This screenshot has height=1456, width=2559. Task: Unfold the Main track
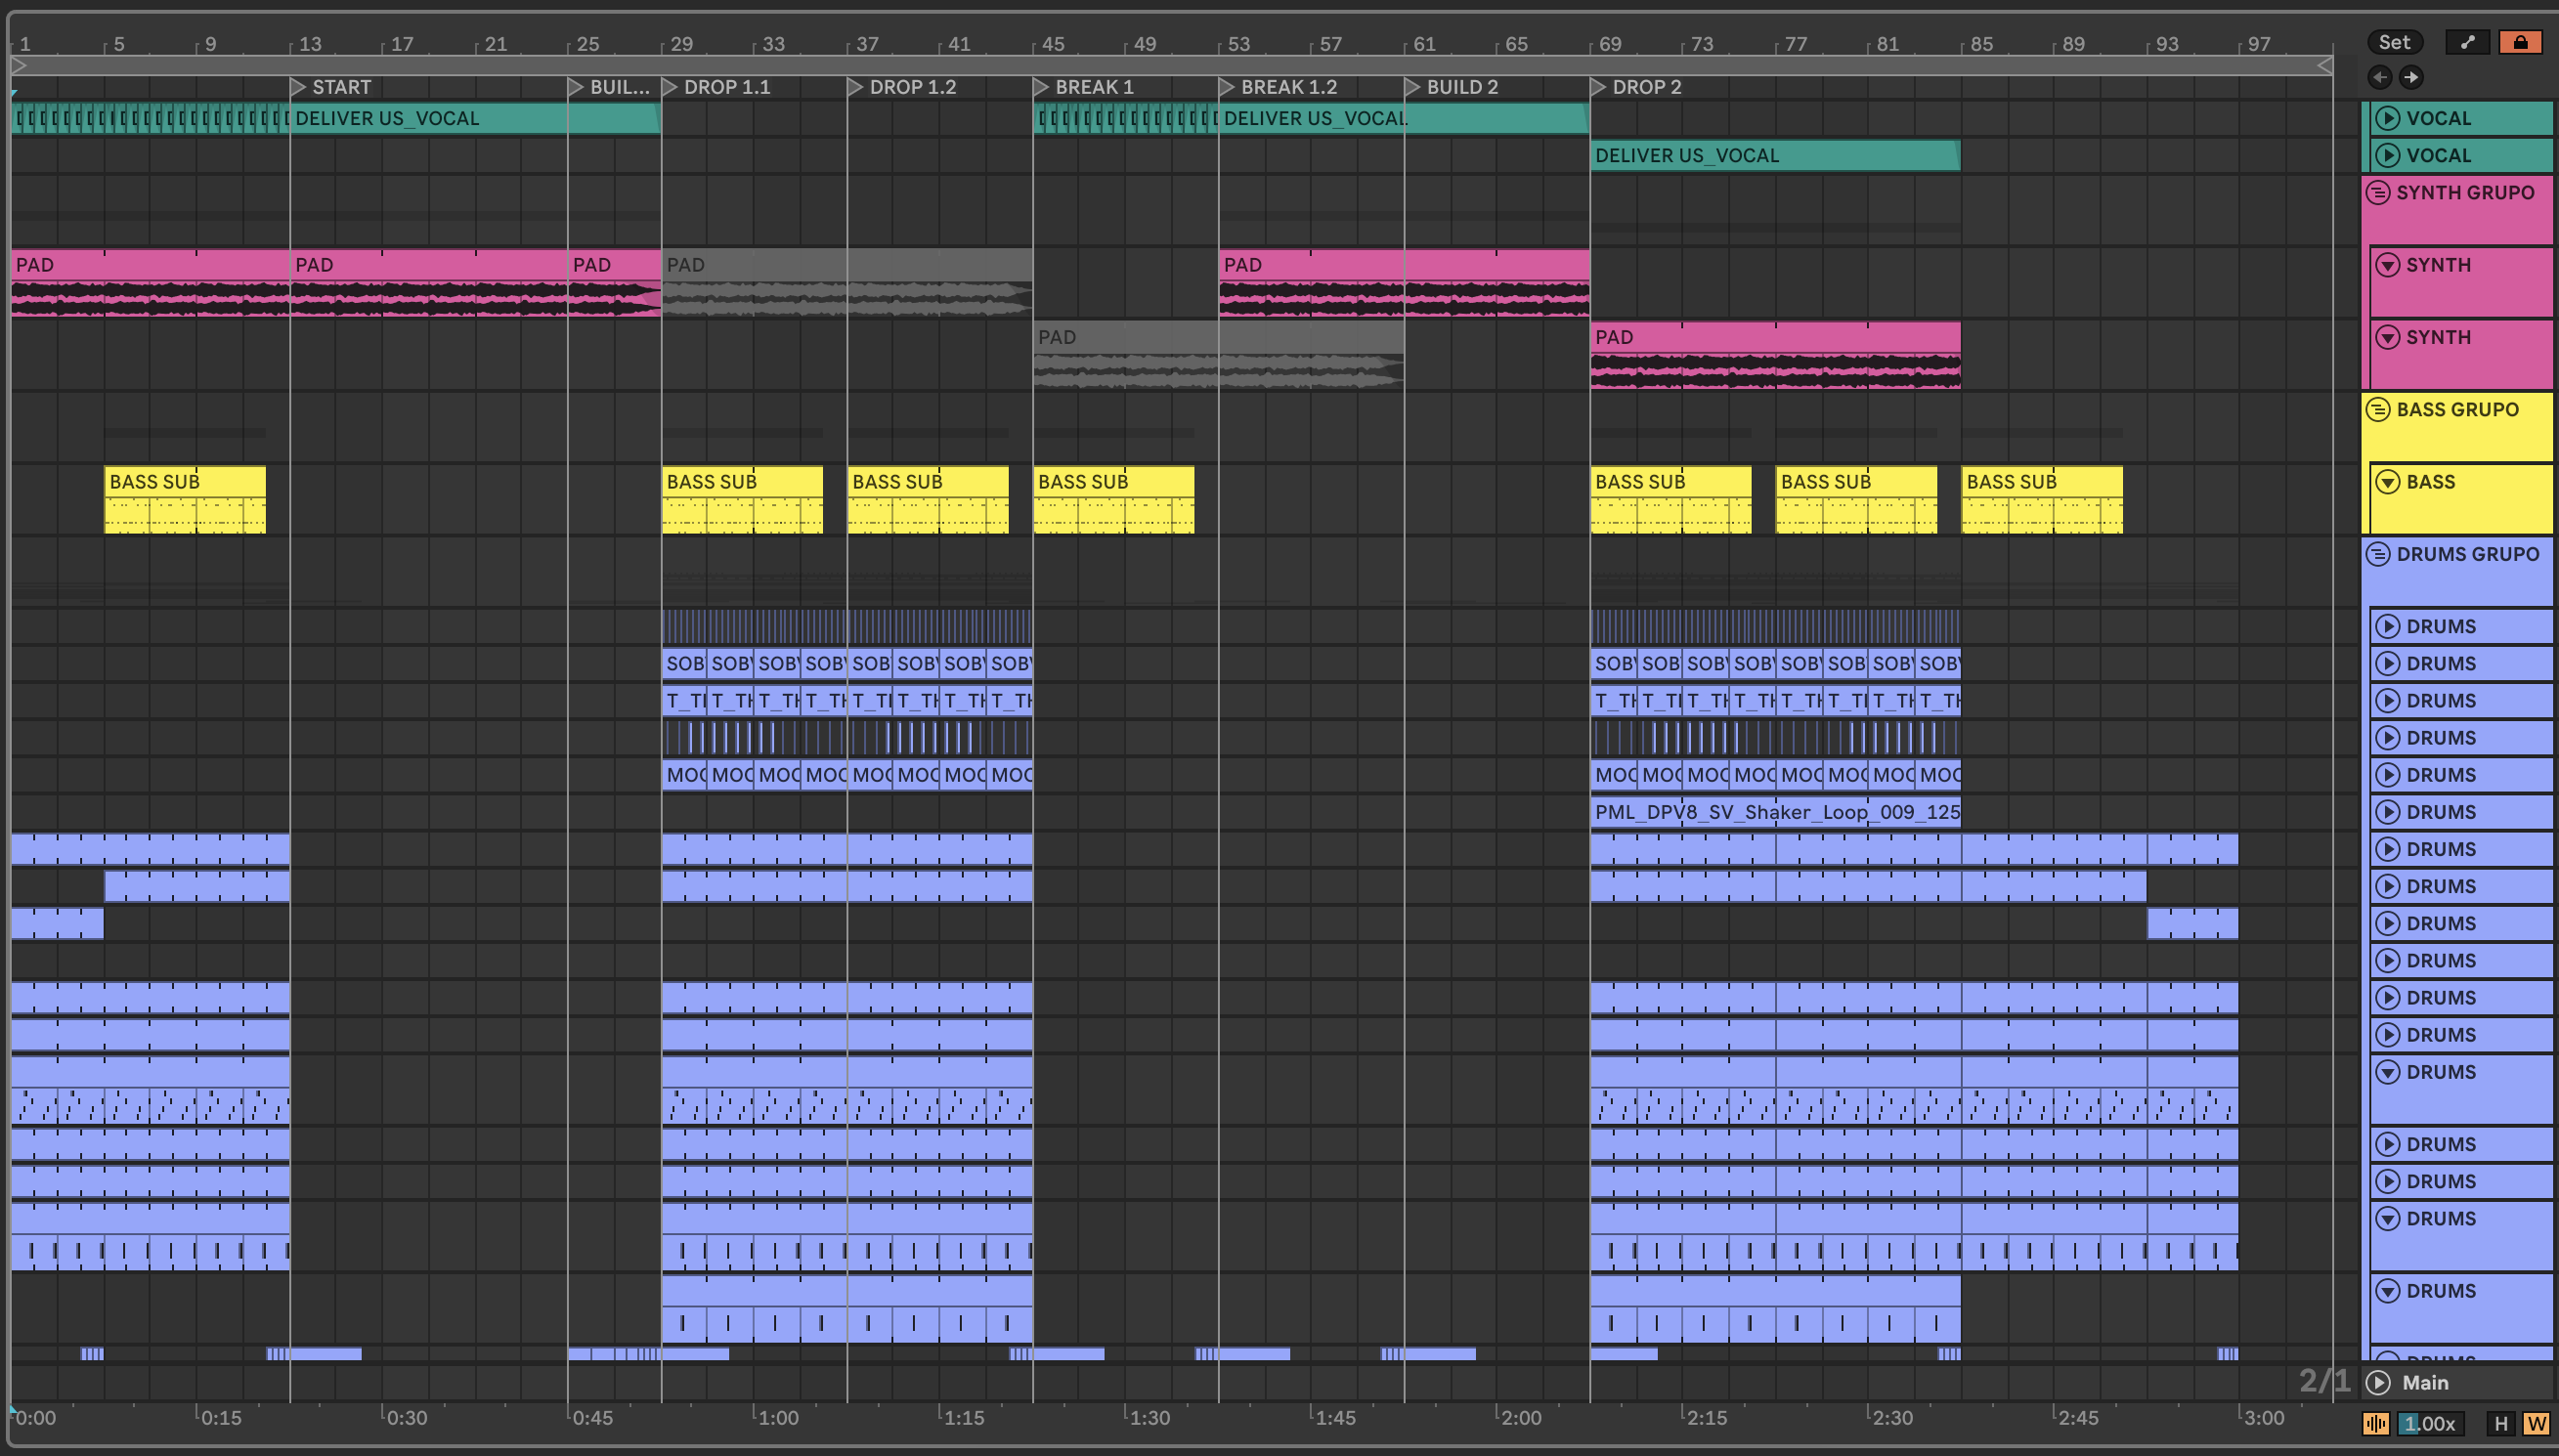[2378, 1382]
